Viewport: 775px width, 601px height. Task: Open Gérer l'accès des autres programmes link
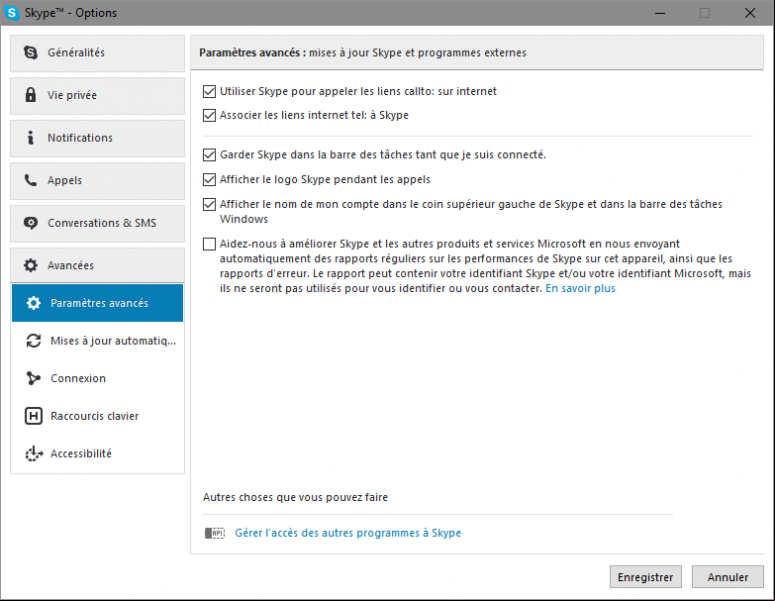[x=347, y=533]
